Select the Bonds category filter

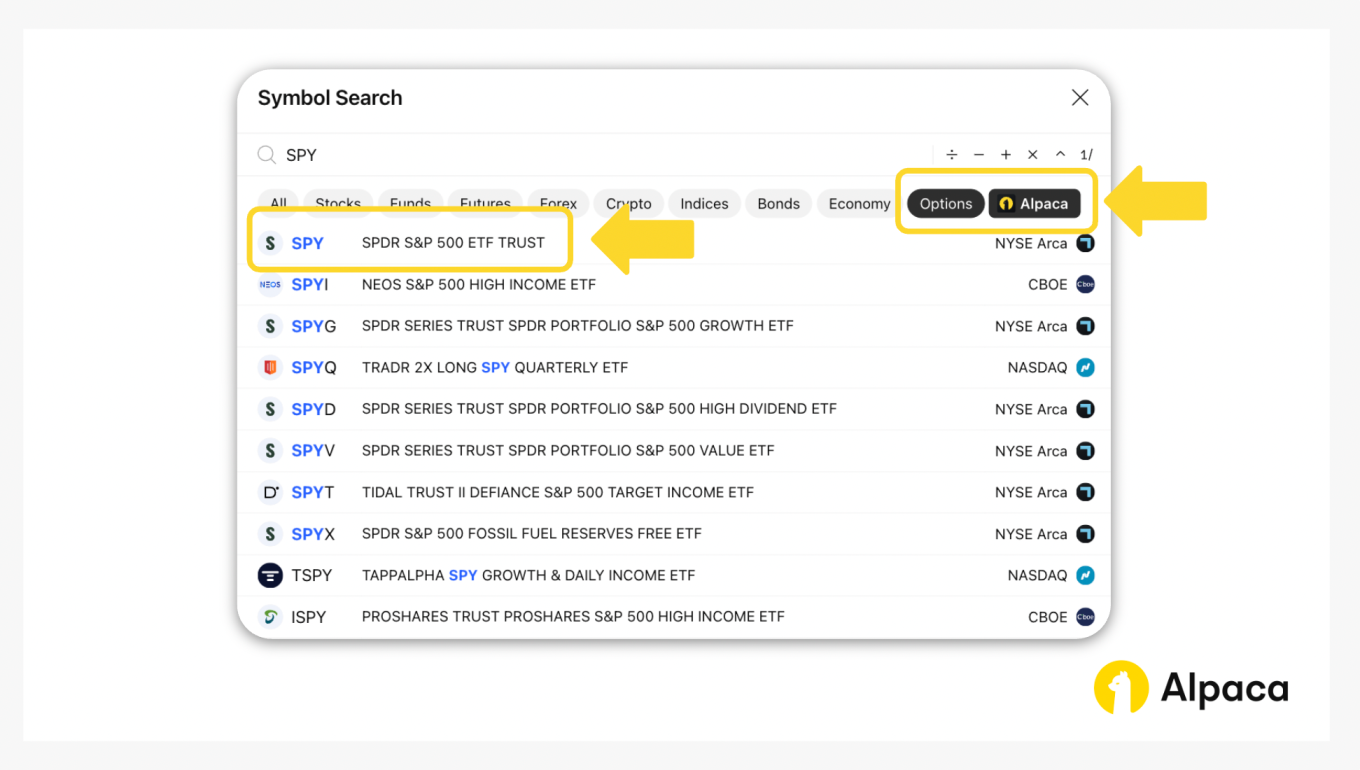(x=778, y=204)
